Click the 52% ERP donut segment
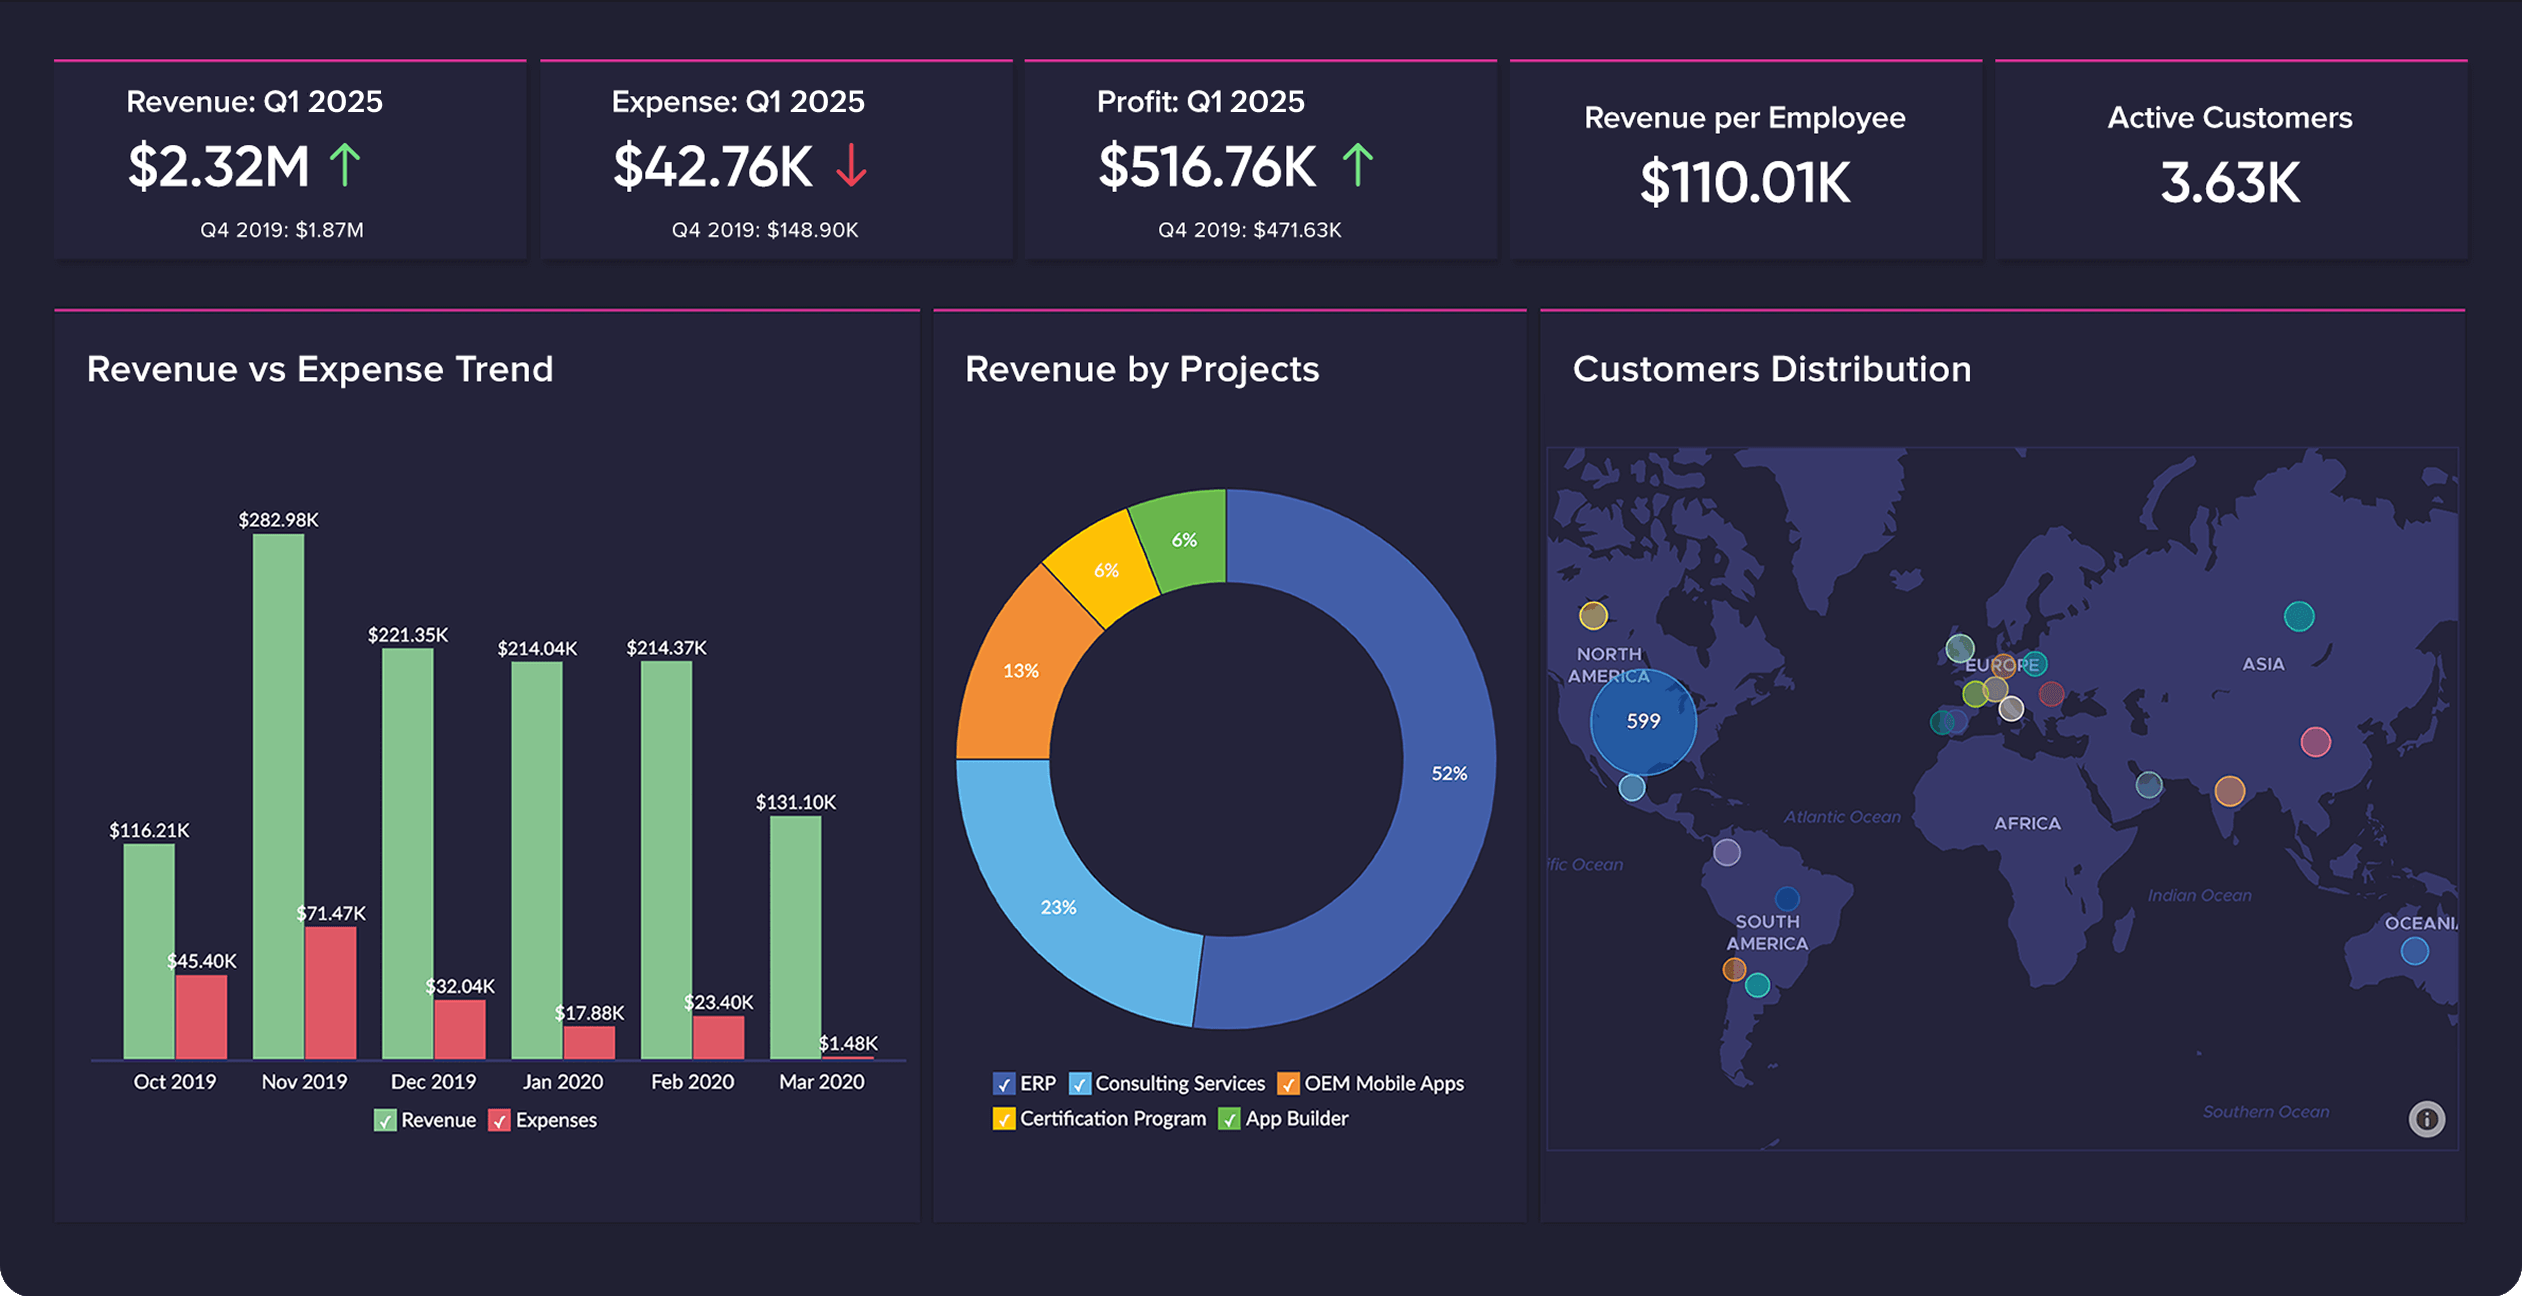Screen dimensions: 2522x1296 1448,772
